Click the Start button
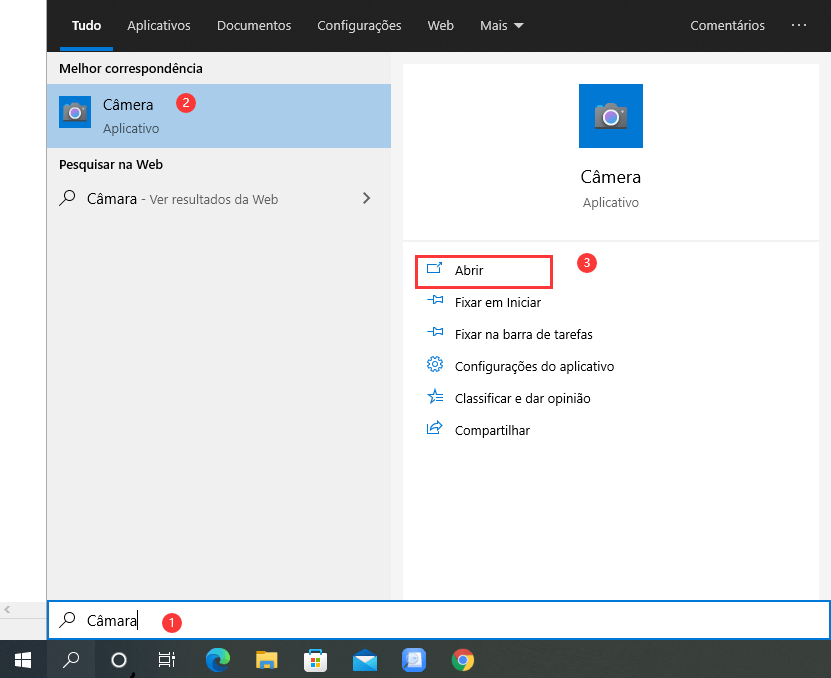The width and height of the screenshot is (831, 678). pos(22,660)
